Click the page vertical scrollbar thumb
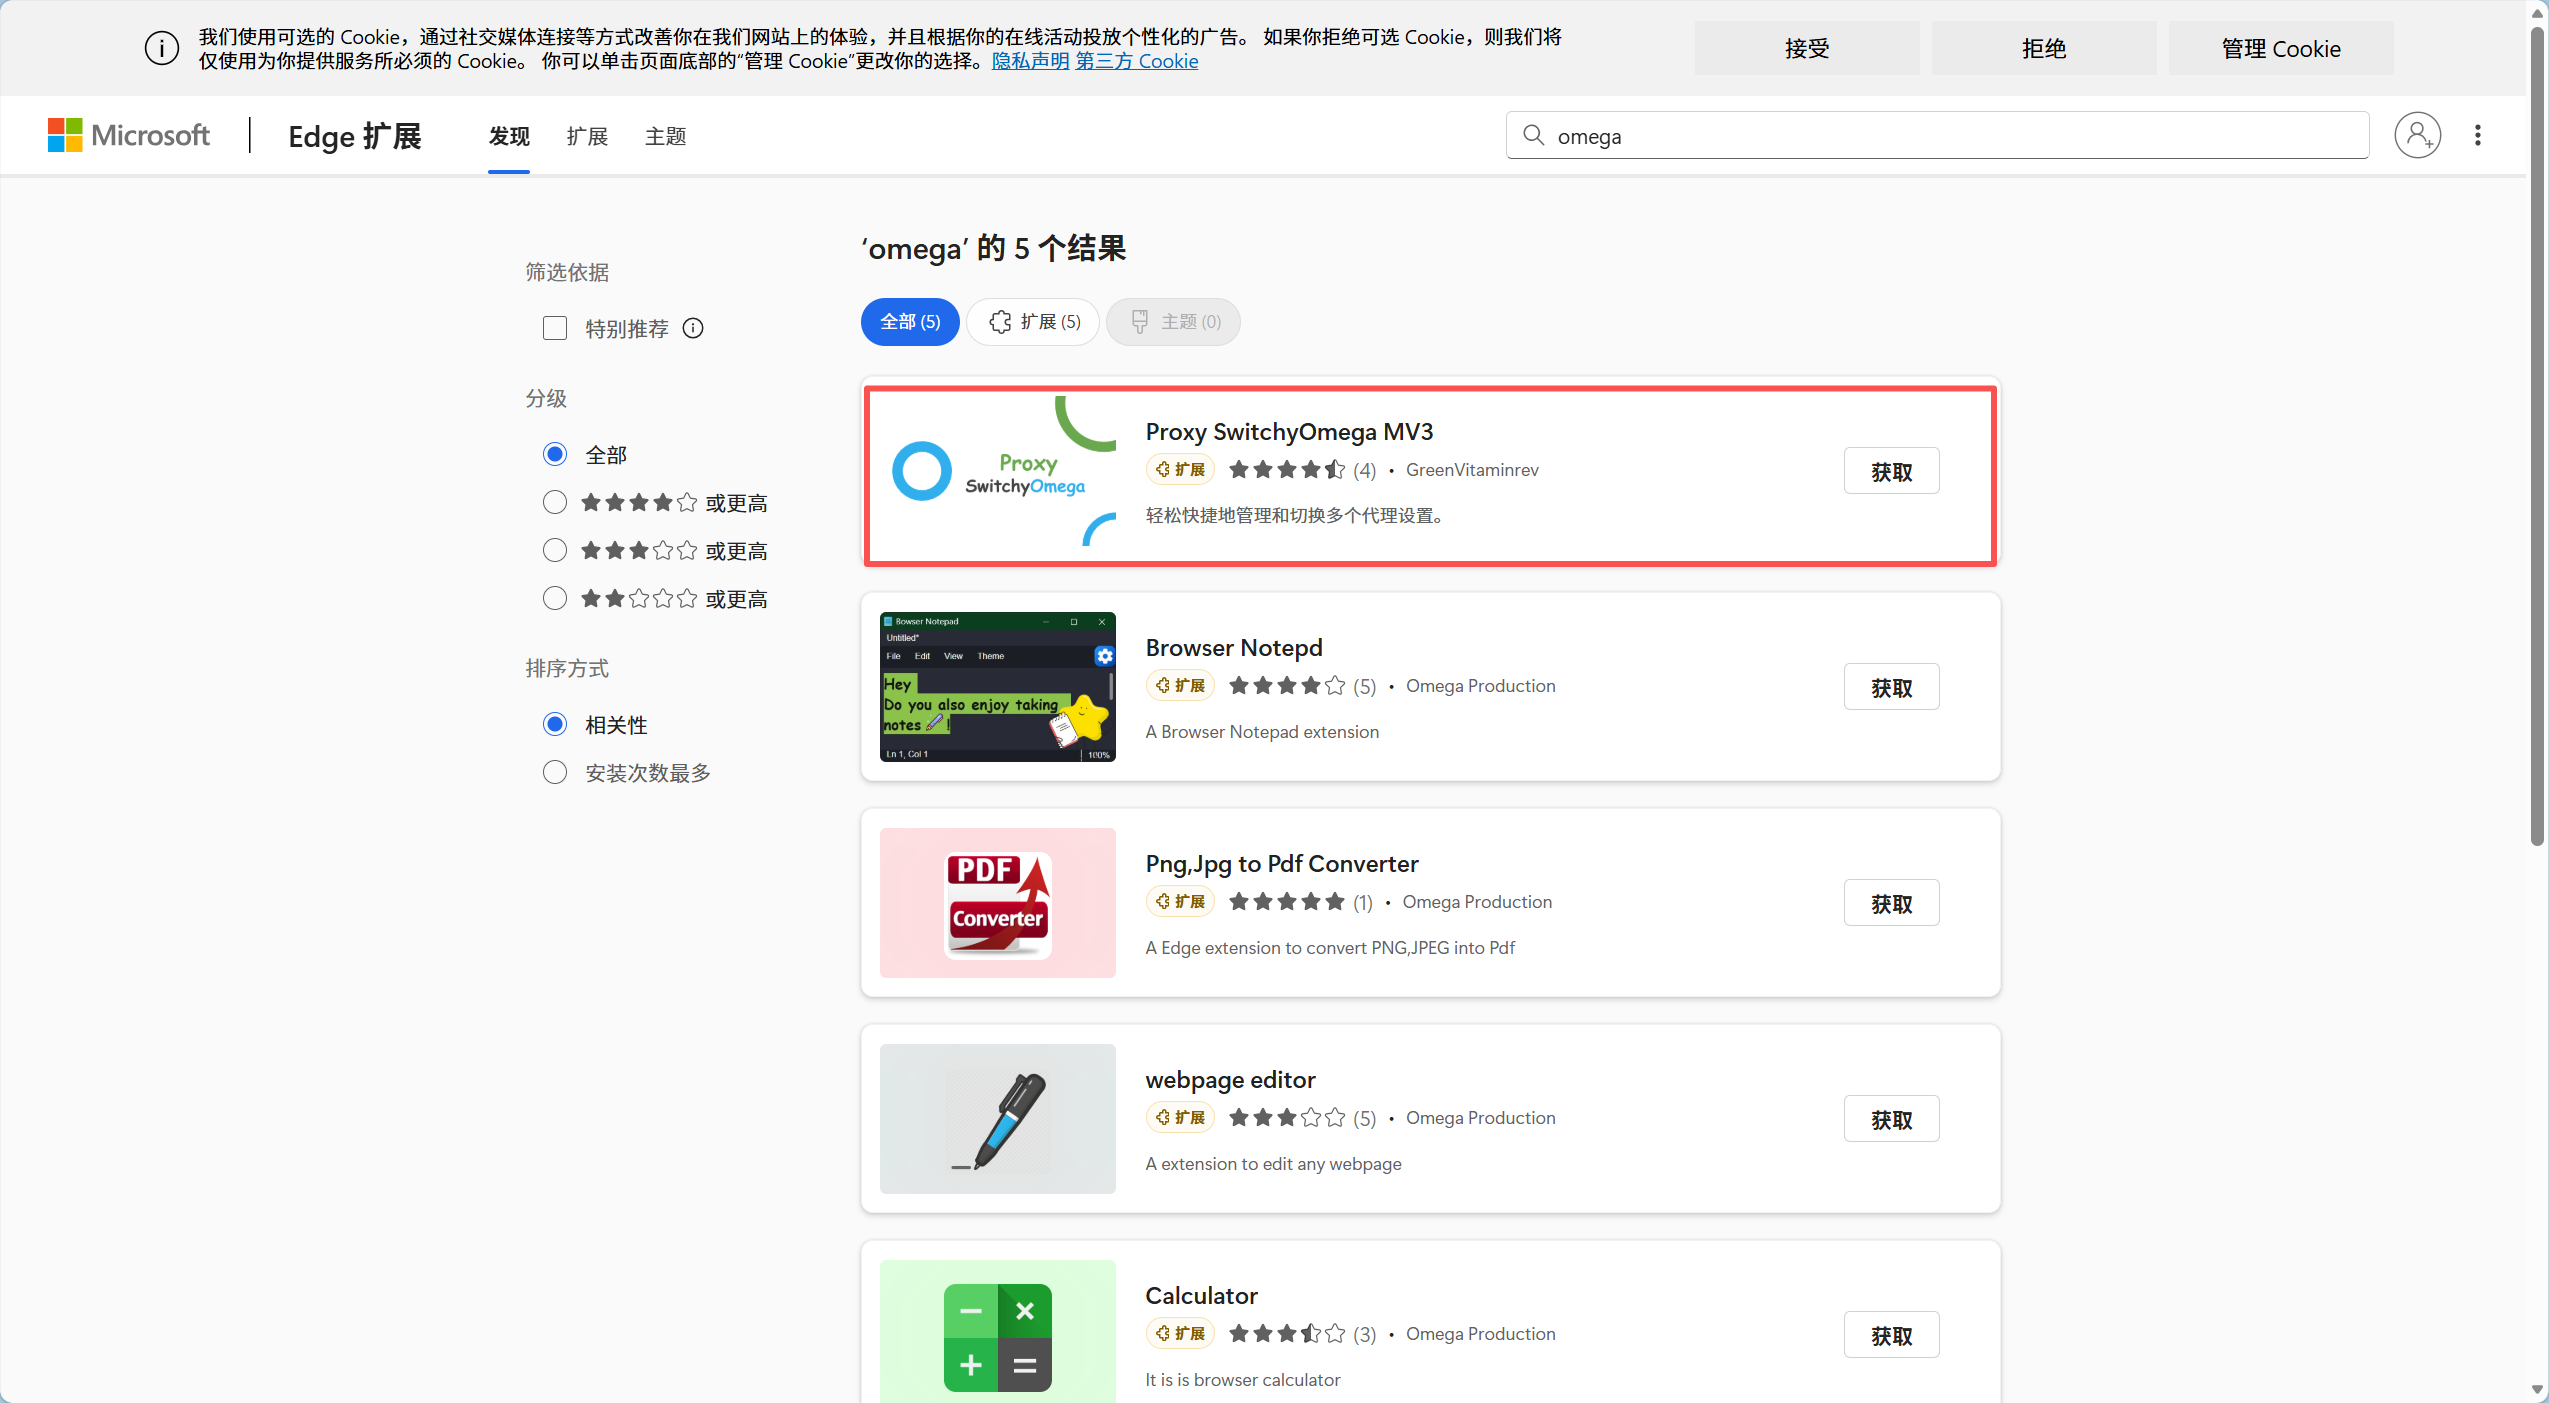Viewport: 2549px width, 1403px height. (x=2537, y=435)
